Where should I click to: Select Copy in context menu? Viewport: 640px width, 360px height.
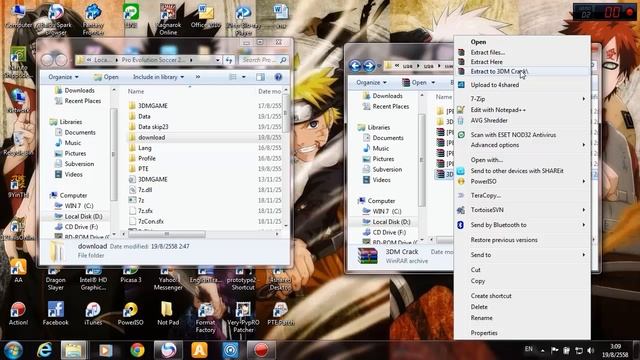[x=478, y=281]
